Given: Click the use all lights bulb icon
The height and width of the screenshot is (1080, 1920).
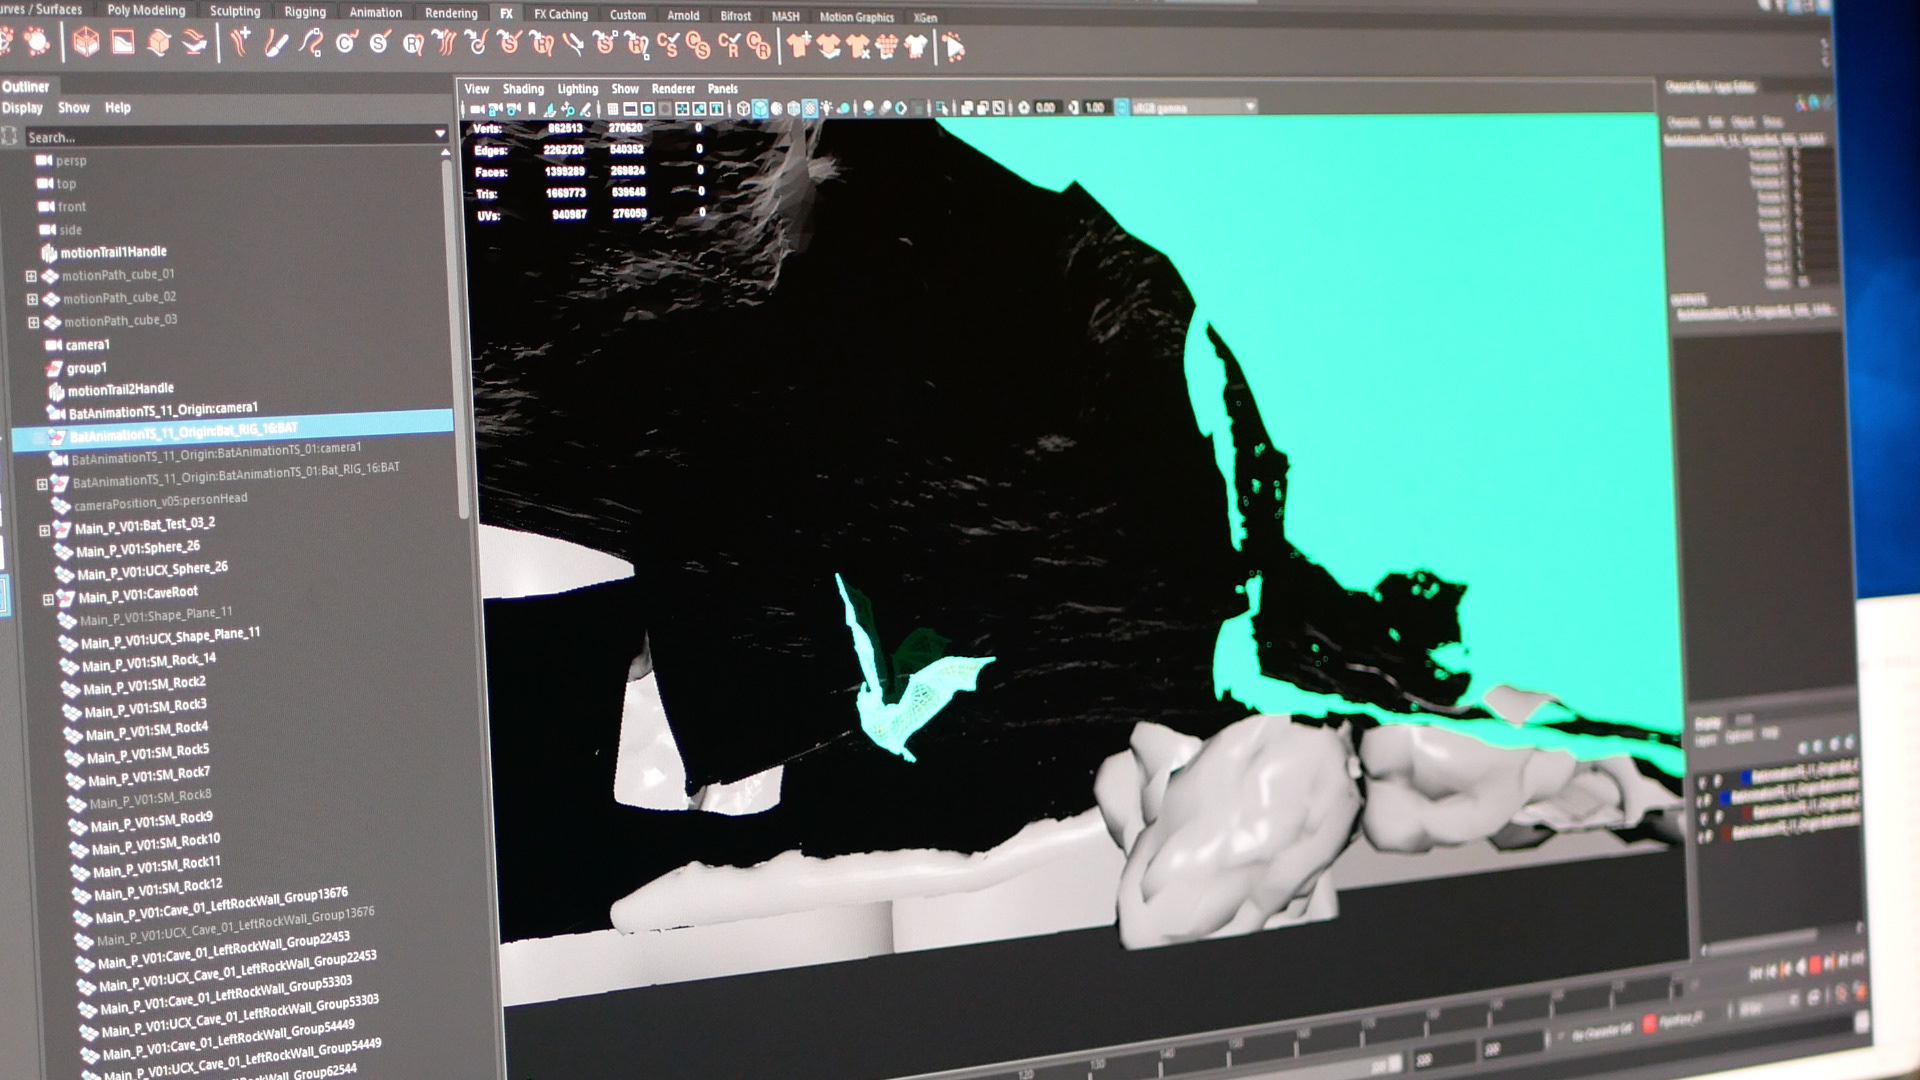Looking at the screenshot, I should (826, 108).
